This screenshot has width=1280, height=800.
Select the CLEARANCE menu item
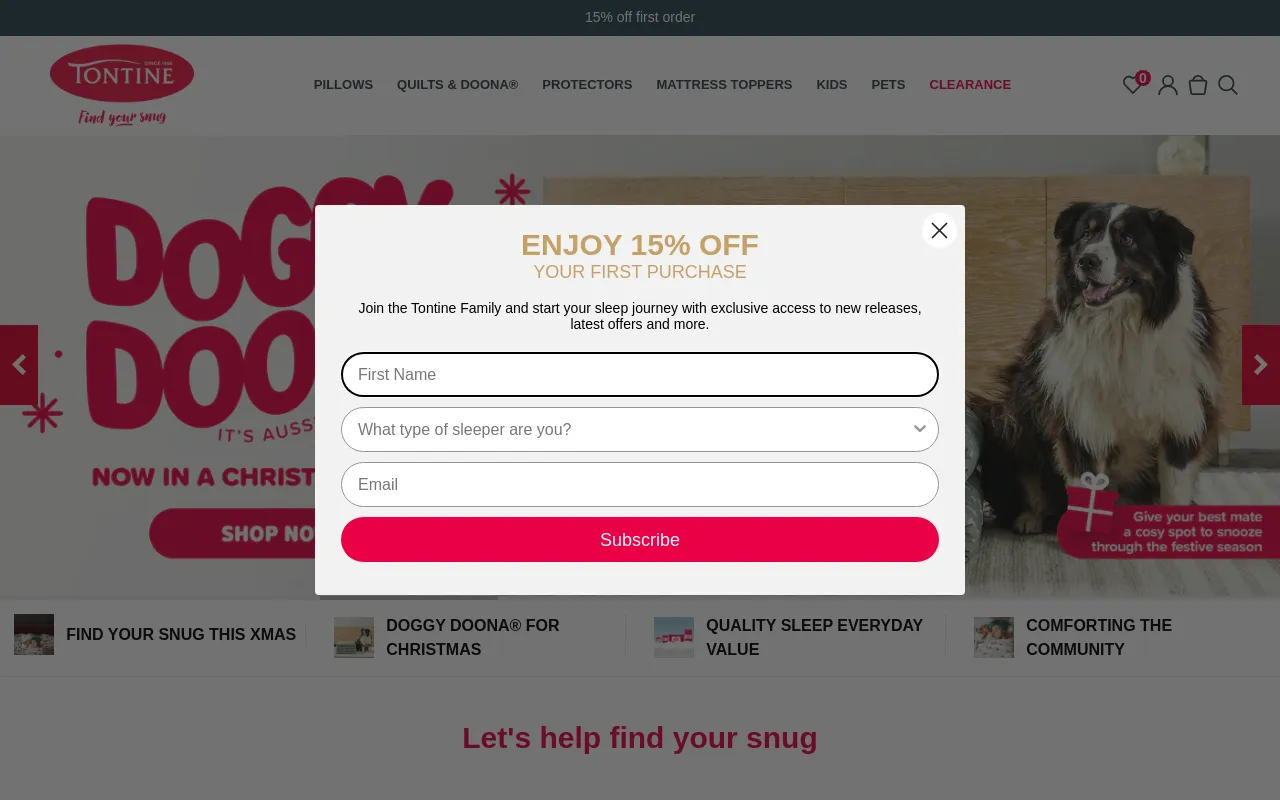coord(970,85)
